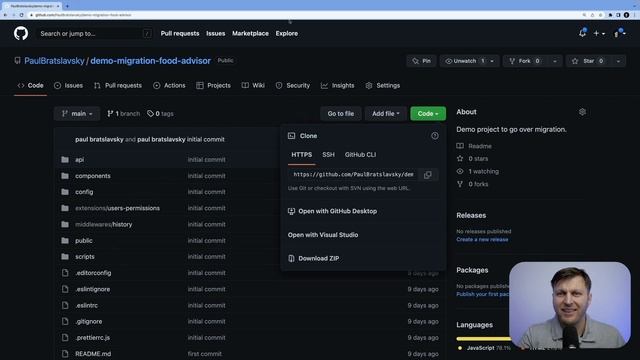This screenshot has height=360, width=640.
Task: View the 0 tags link
Action: tap(160, 113)
